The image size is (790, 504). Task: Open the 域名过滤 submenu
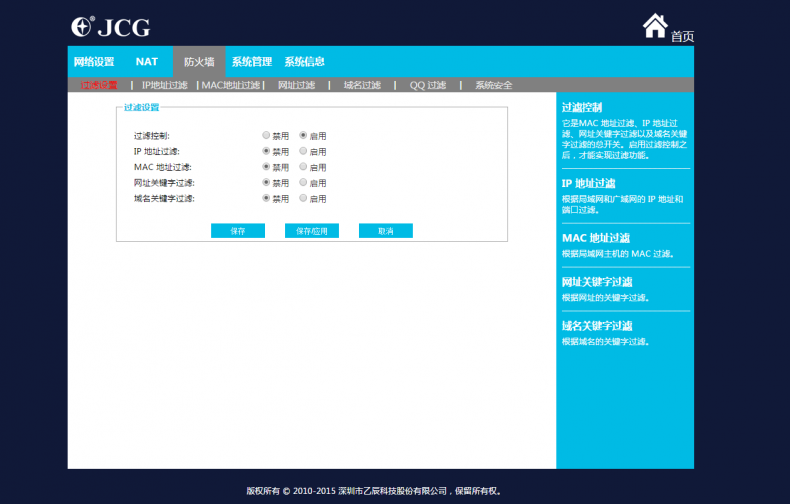362,85
